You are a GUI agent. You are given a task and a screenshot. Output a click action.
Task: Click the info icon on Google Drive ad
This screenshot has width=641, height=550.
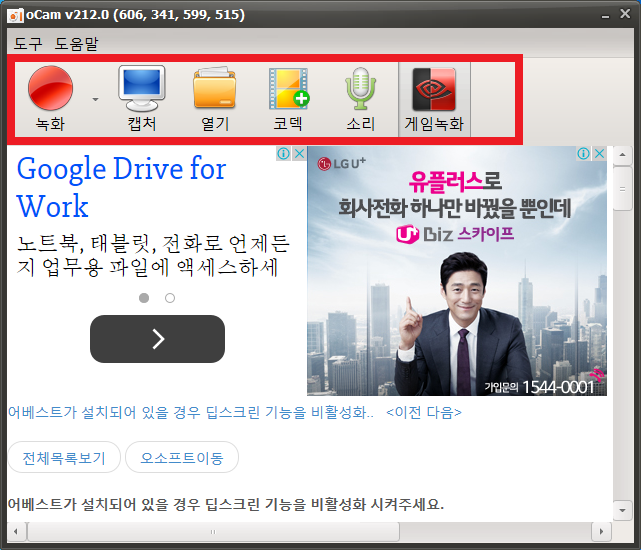(283, 154)
